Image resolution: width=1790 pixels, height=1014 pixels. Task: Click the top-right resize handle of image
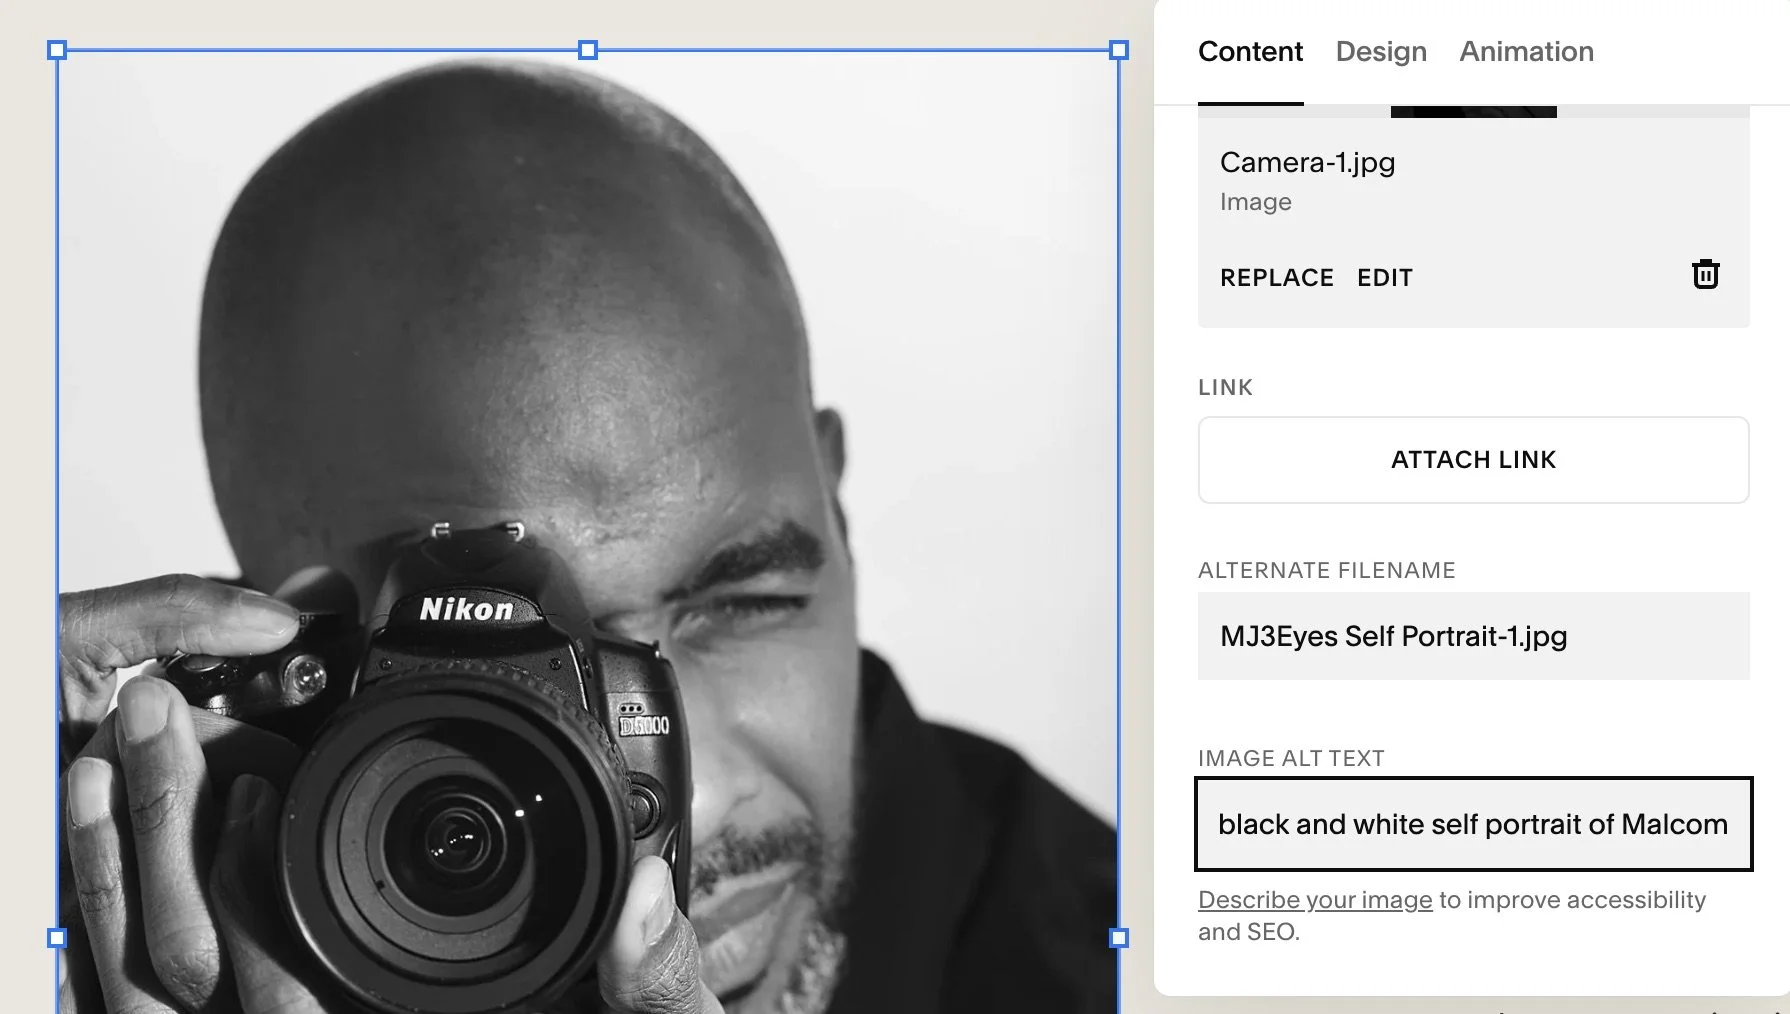click(x=1119, y=50)
